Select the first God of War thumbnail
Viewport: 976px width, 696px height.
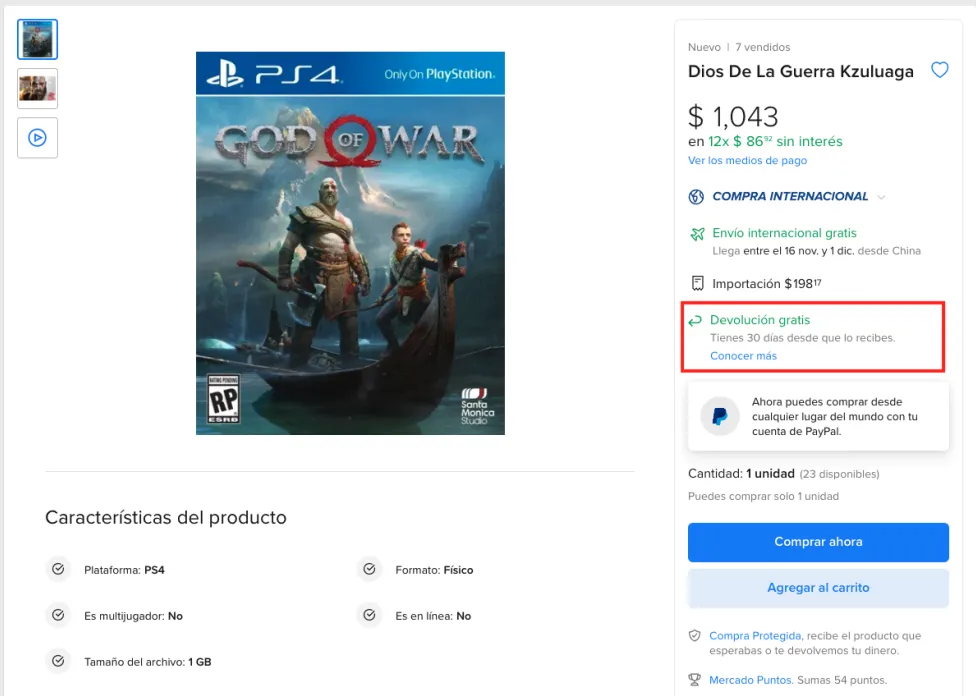click(x=37, y=39)
